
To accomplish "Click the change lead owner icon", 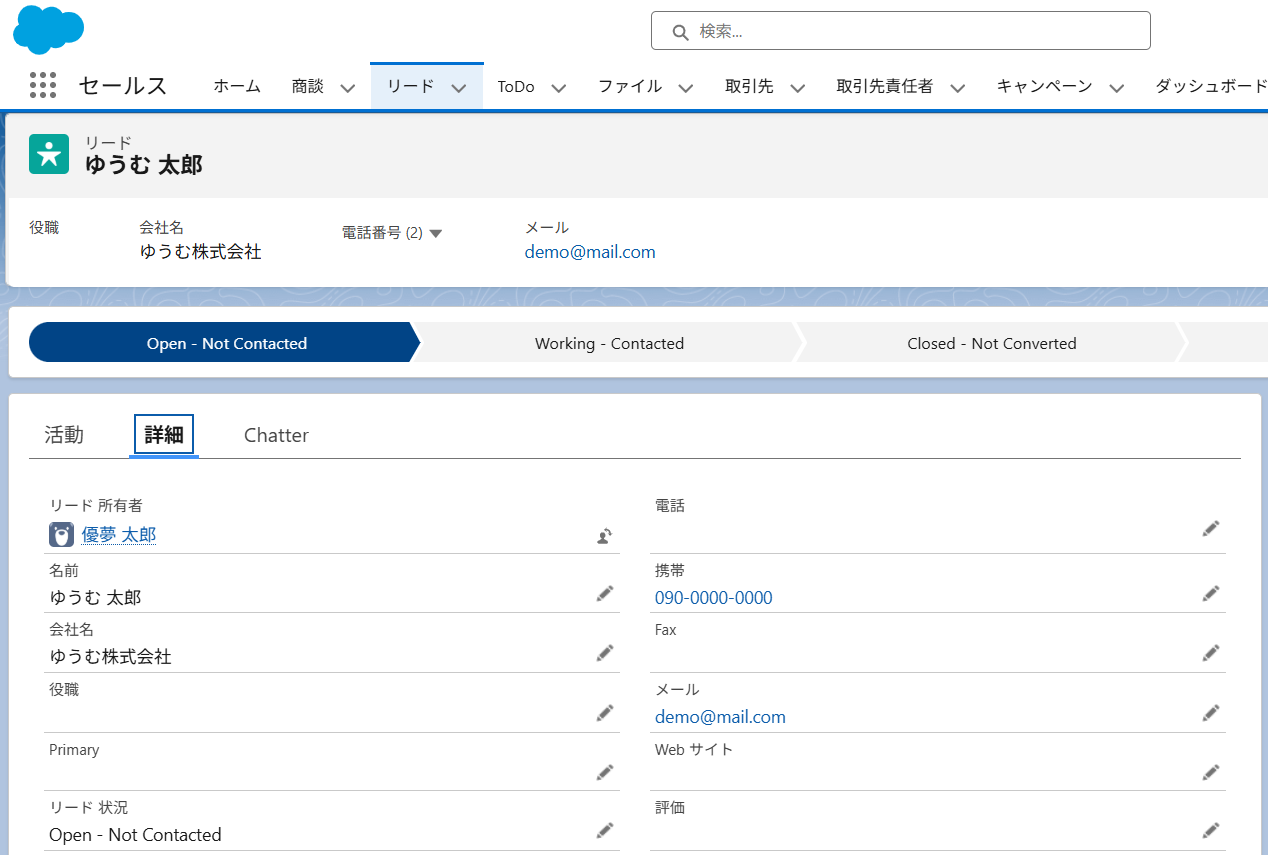I will [604, 536].
